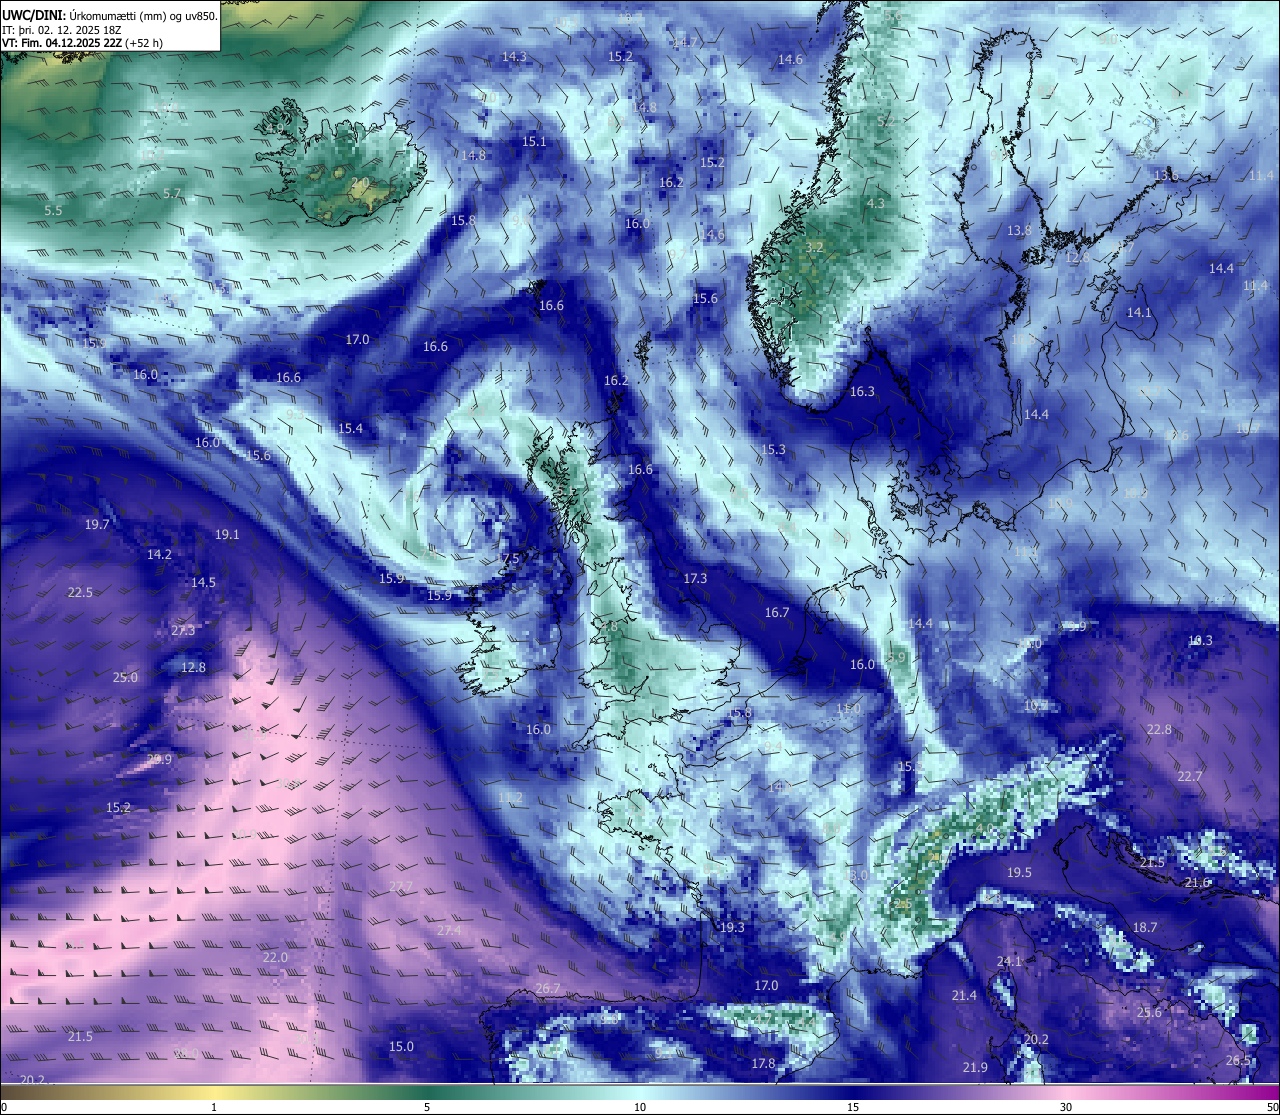
Task: Click the colorbar tick label '30'
Action: (1066, 1107)
